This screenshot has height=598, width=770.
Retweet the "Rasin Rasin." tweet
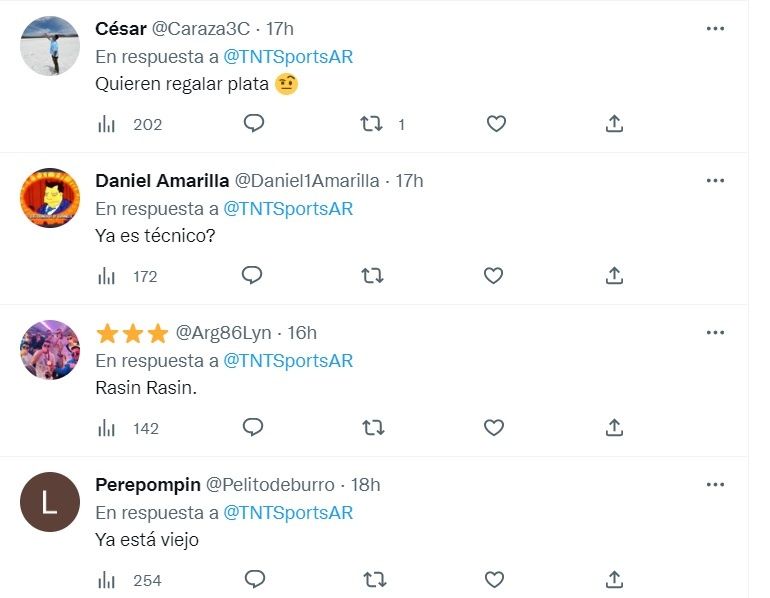coord(373,427)
